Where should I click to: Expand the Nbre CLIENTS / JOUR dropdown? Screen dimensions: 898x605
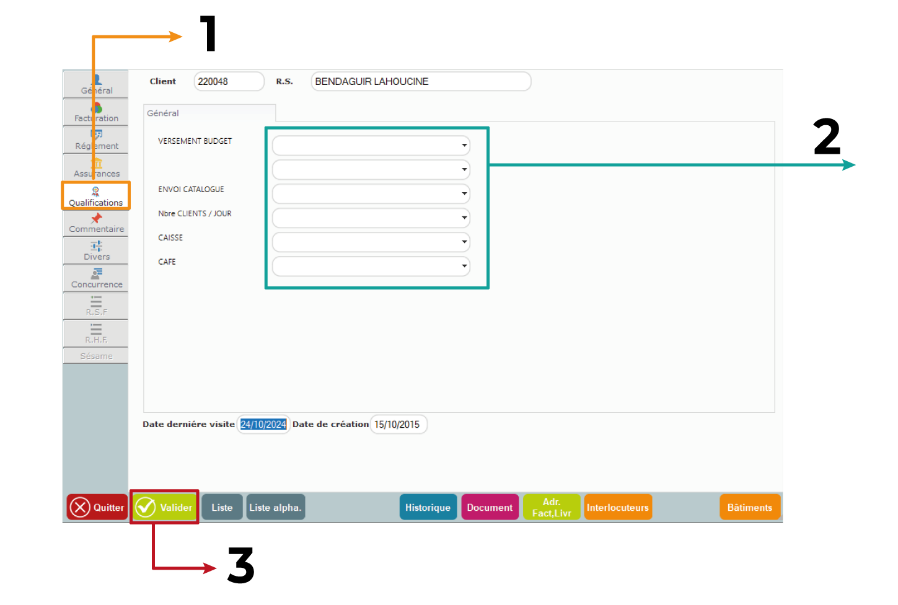pyautogui.click(x=371, y=218)
